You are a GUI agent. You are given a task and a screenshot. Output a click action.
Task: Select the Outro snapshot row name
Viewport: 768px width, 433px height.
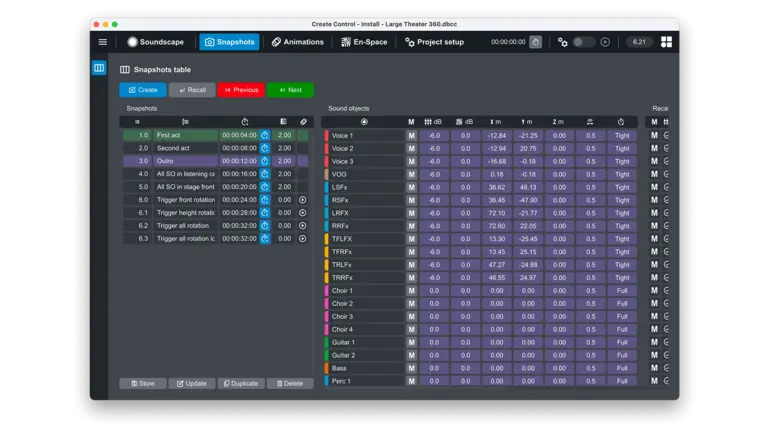pyautogui.click(x=186, y=161)
